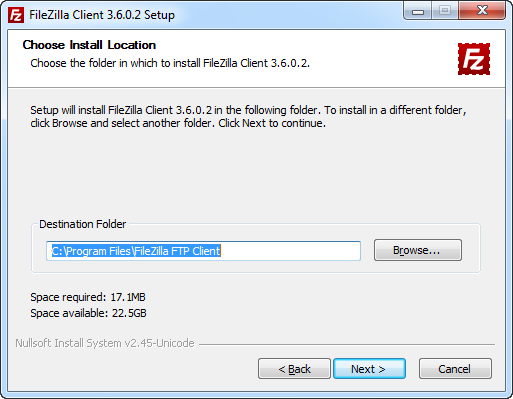Click the FileZilla icon in title bar
This screenshot has width=513, height=399.
pyautogui.click(x=16, y=15)
